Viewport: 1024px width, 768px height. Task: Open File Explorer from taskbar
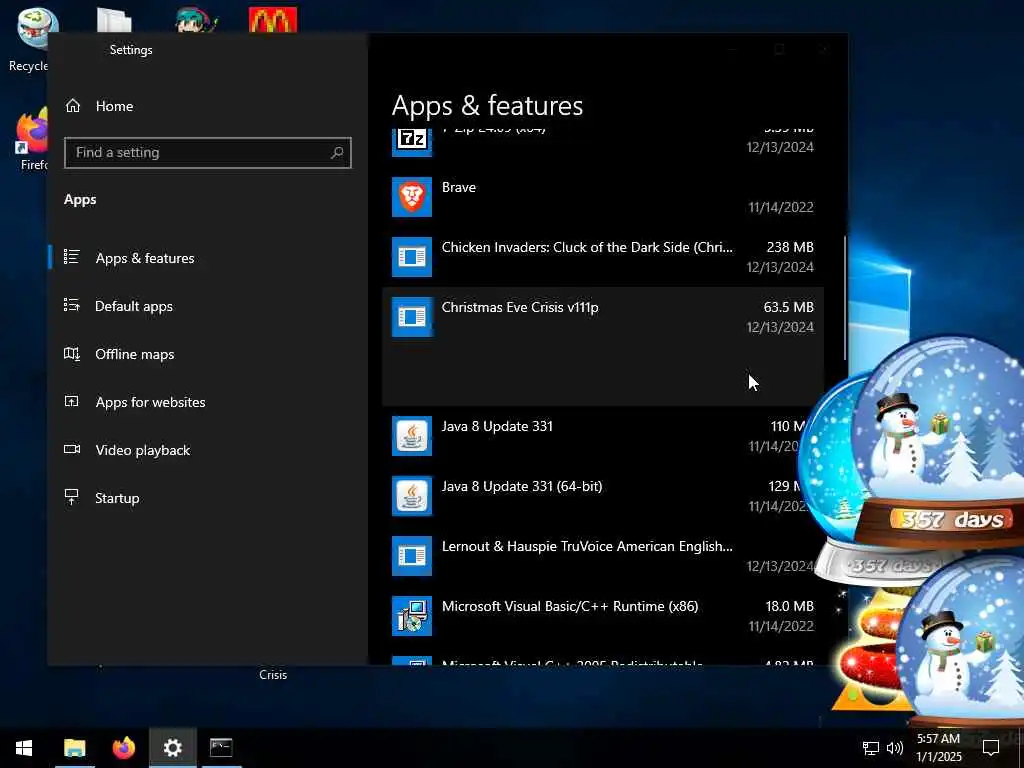pyautogui.click(x=74, y=748)
